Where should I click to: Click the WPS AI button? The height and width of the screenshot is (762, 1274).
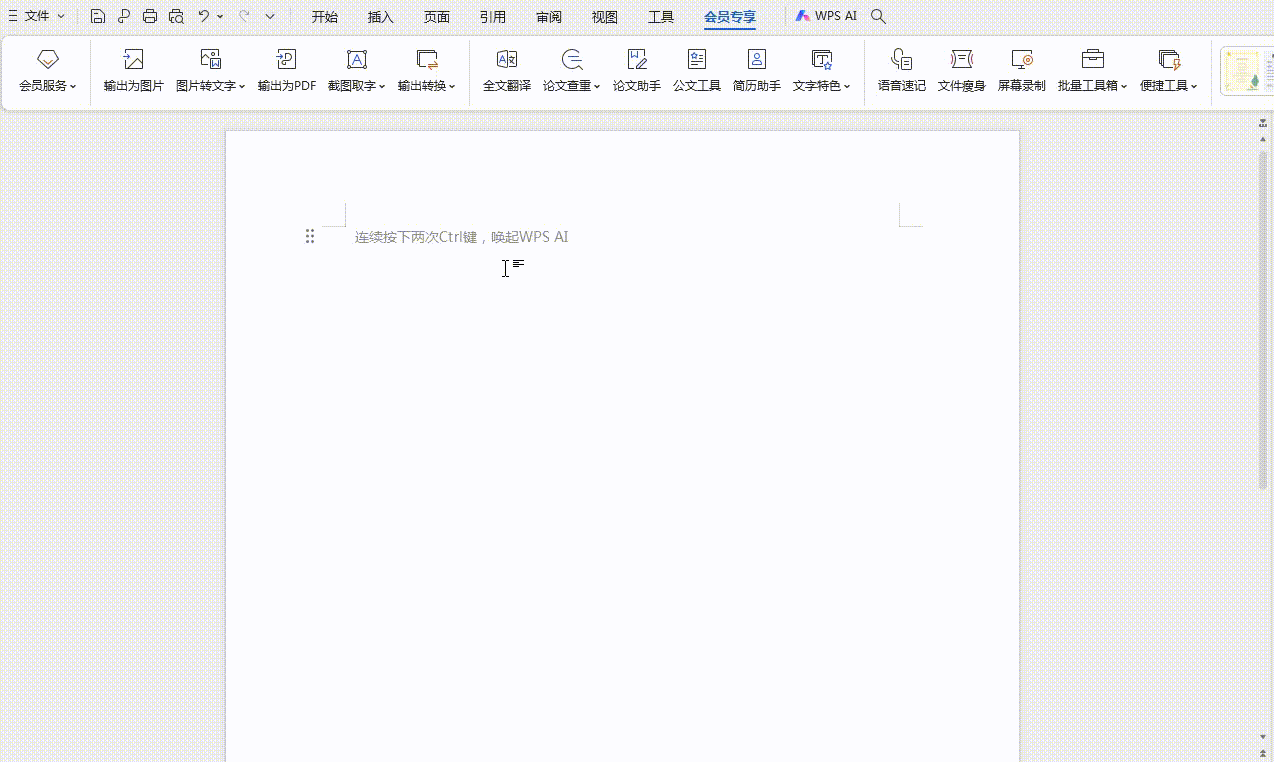827,16
